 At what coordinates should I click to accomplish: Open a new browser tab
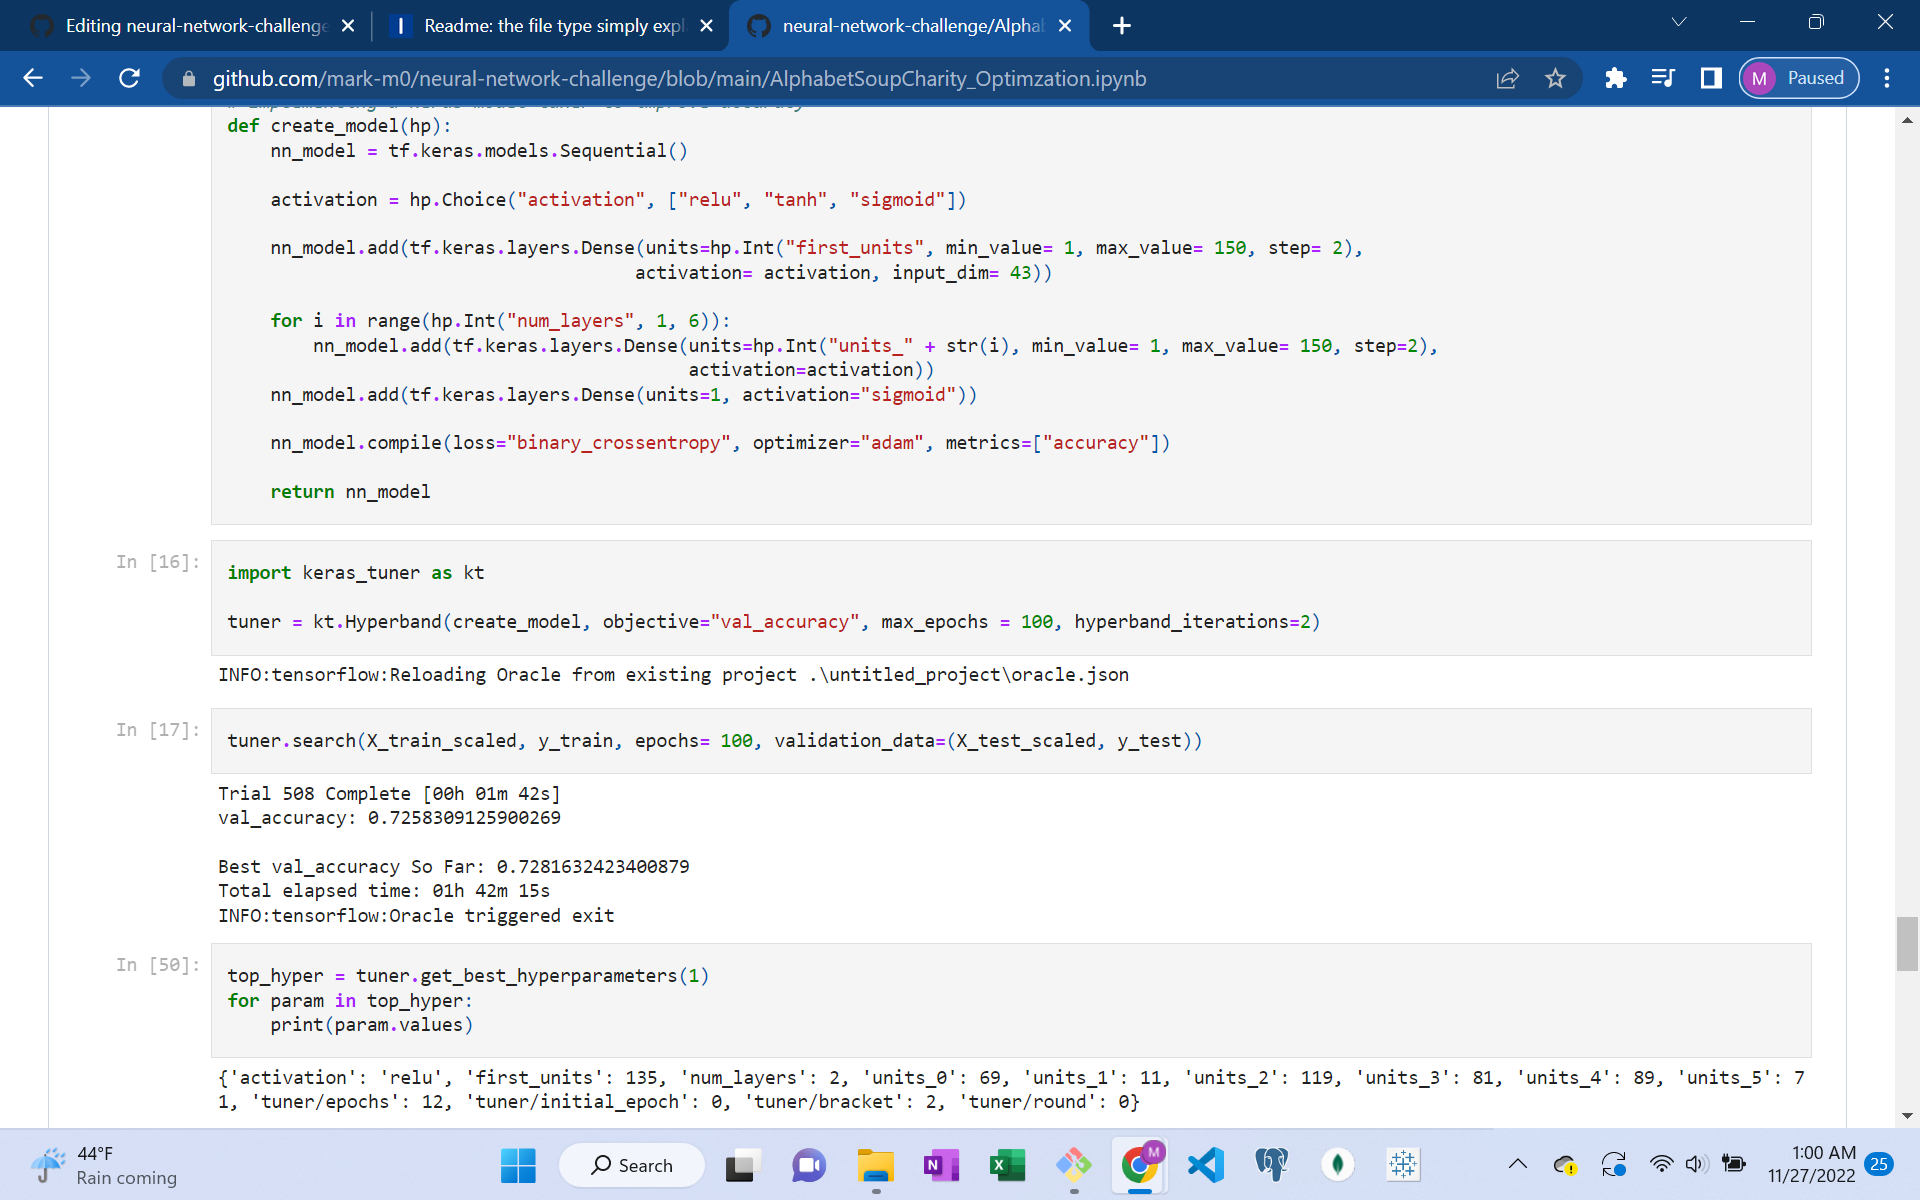(1122, 26)
